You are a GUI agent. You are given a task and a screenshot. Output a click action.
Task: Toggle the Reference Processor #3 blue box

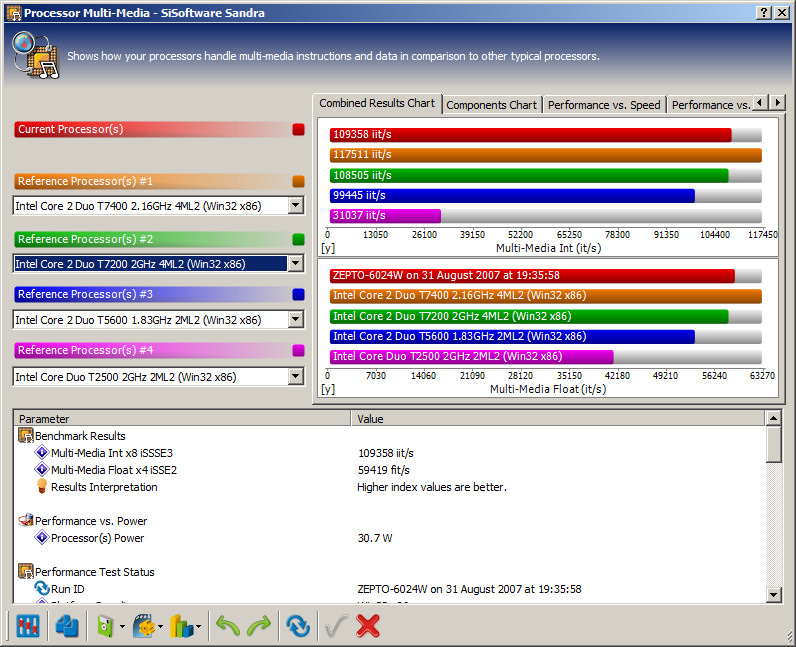click(298, 295)
